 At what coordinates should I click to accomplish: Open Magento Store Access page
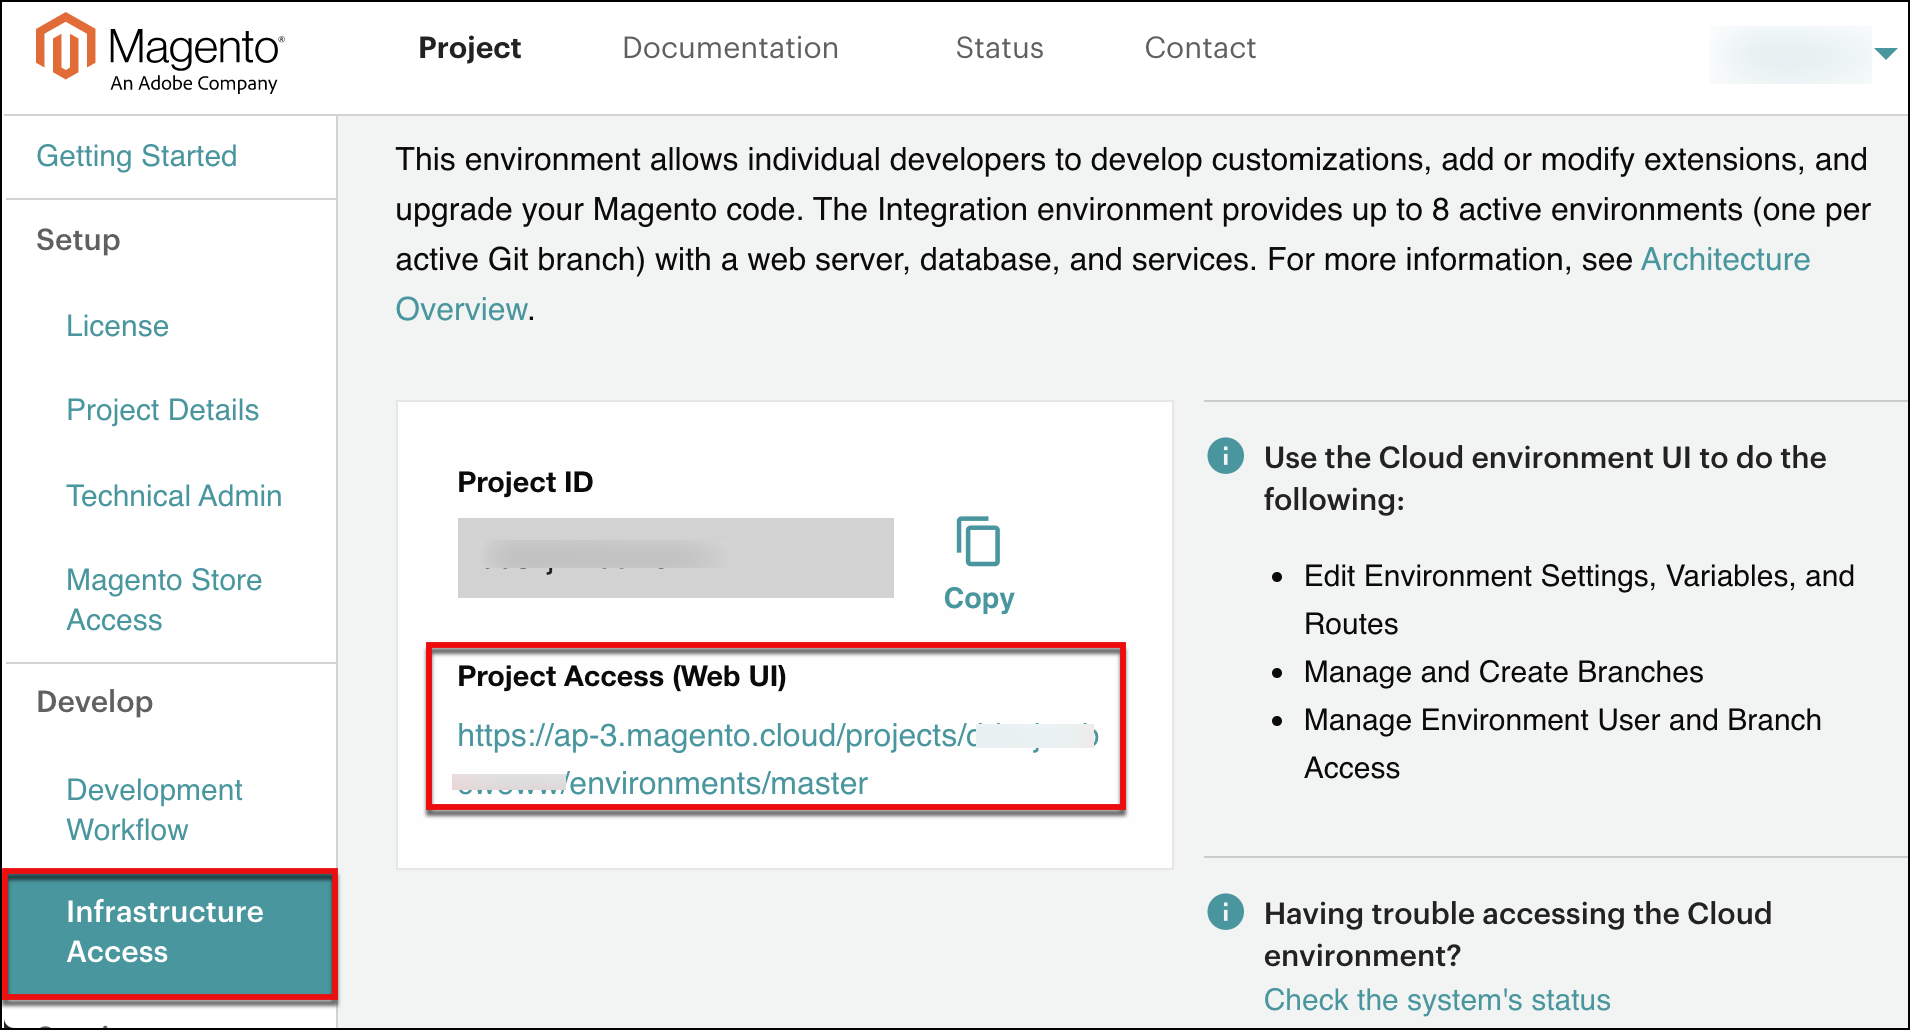pos(164,600)
